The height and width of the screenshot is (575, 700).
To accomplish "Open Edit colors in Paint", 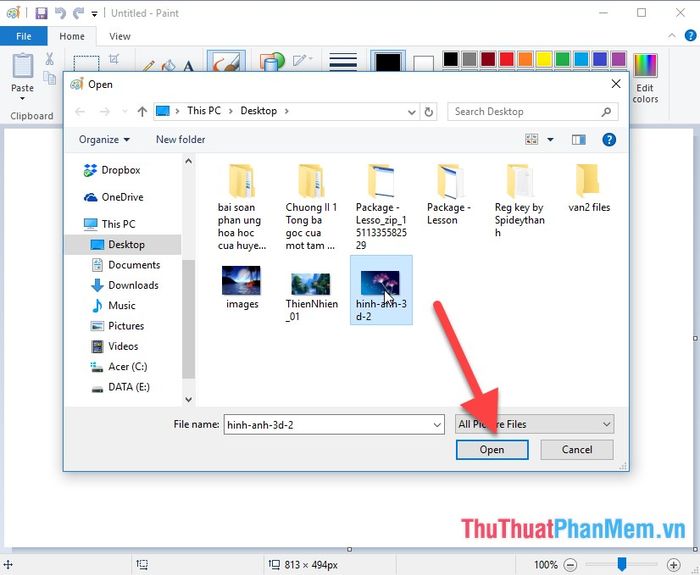I will pyautogui.click(x=645, y=78).
